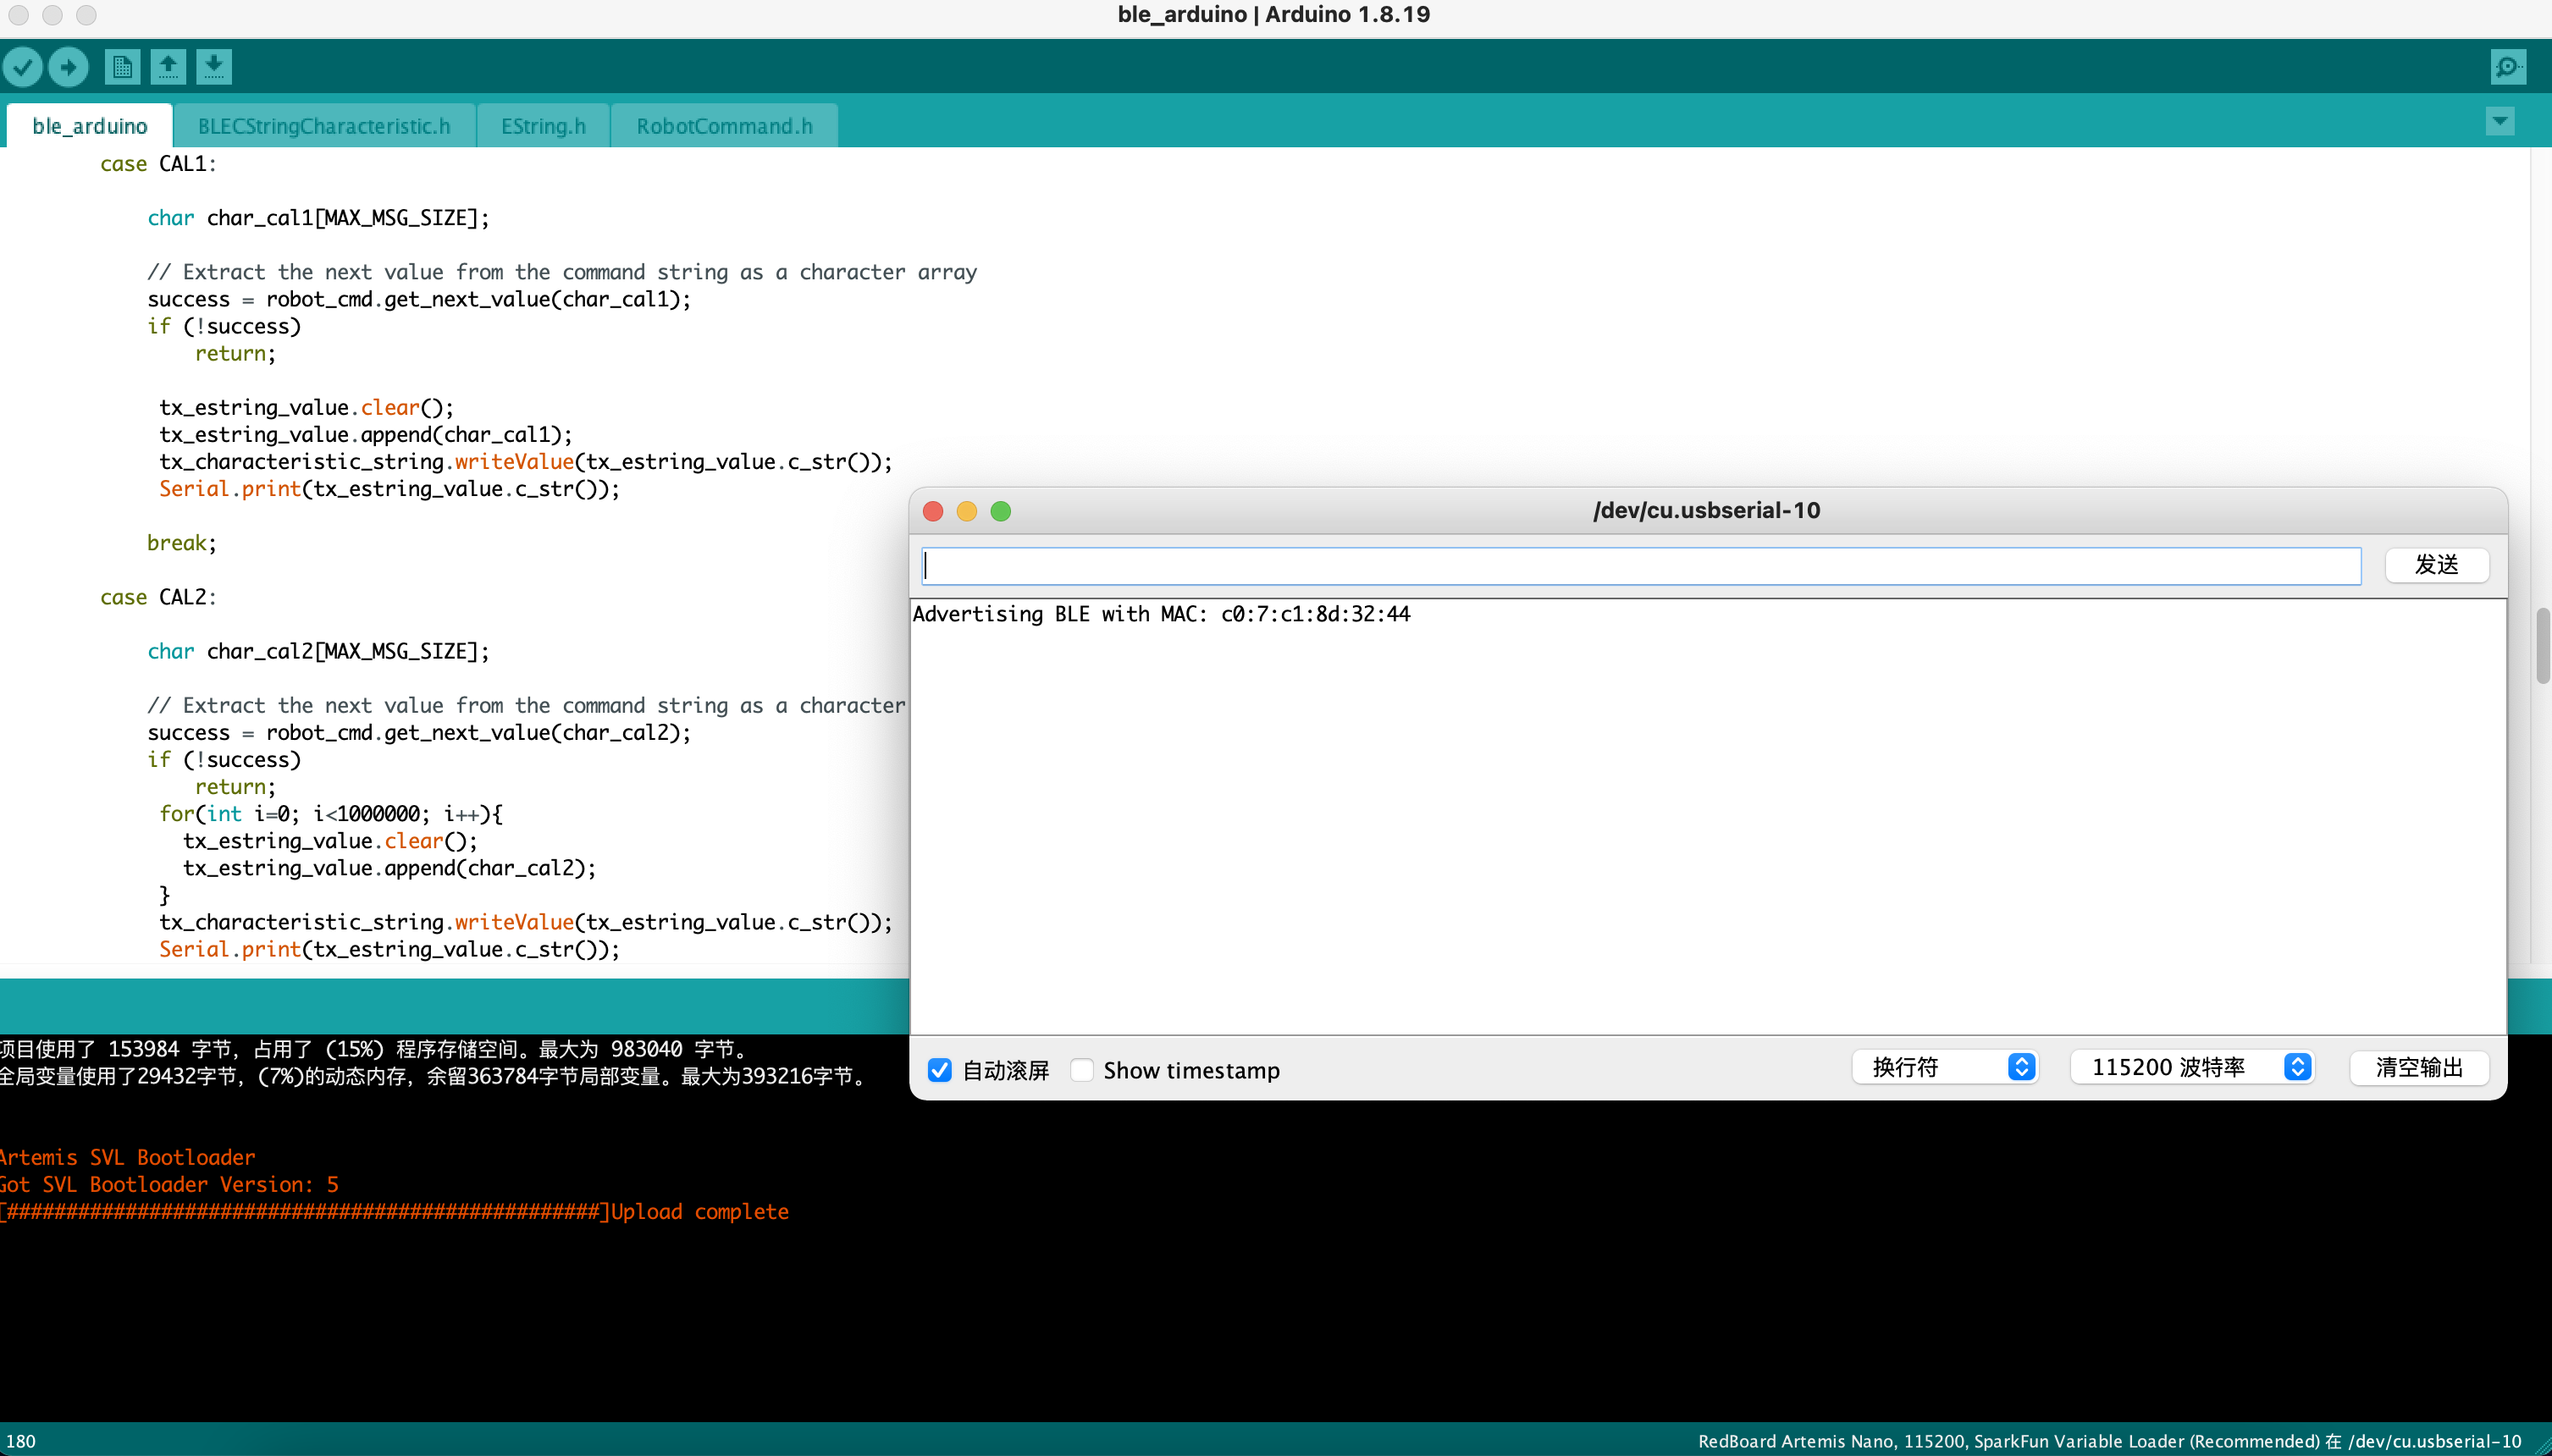Image resolution: width=2552 pixels, height=1456 pixels.
Task: Click the 清空输出 clear output button
Action: (x=2419, y=1067)
